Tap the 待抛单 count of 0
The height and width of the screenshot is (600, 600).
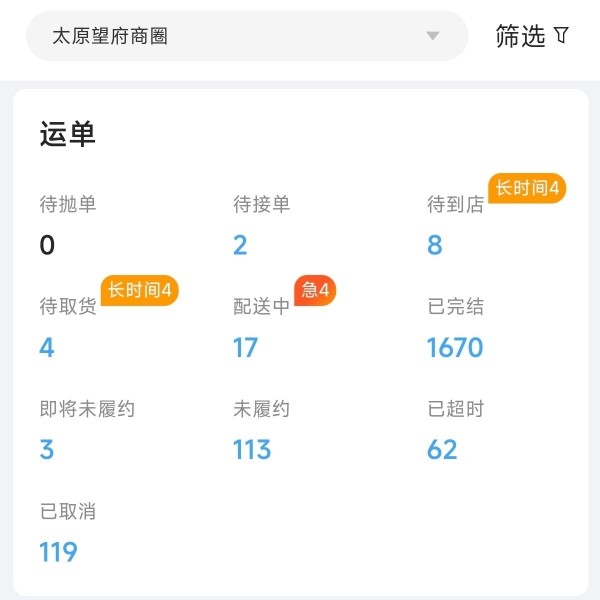click(x=47, y=245)
